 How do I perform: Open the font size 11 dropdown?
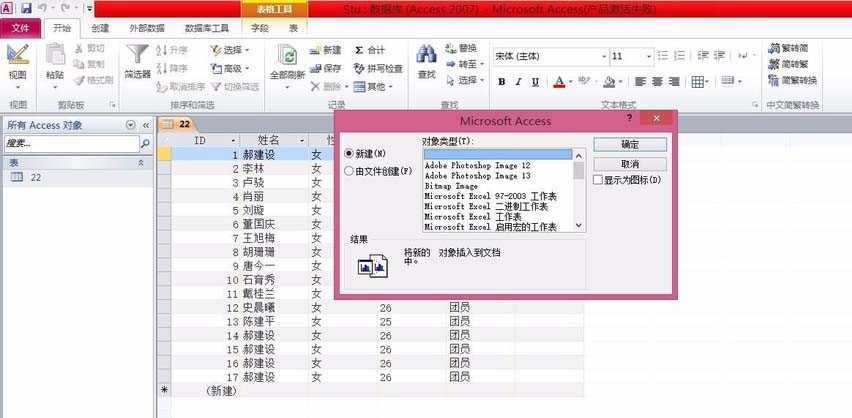tap(648, 57)
